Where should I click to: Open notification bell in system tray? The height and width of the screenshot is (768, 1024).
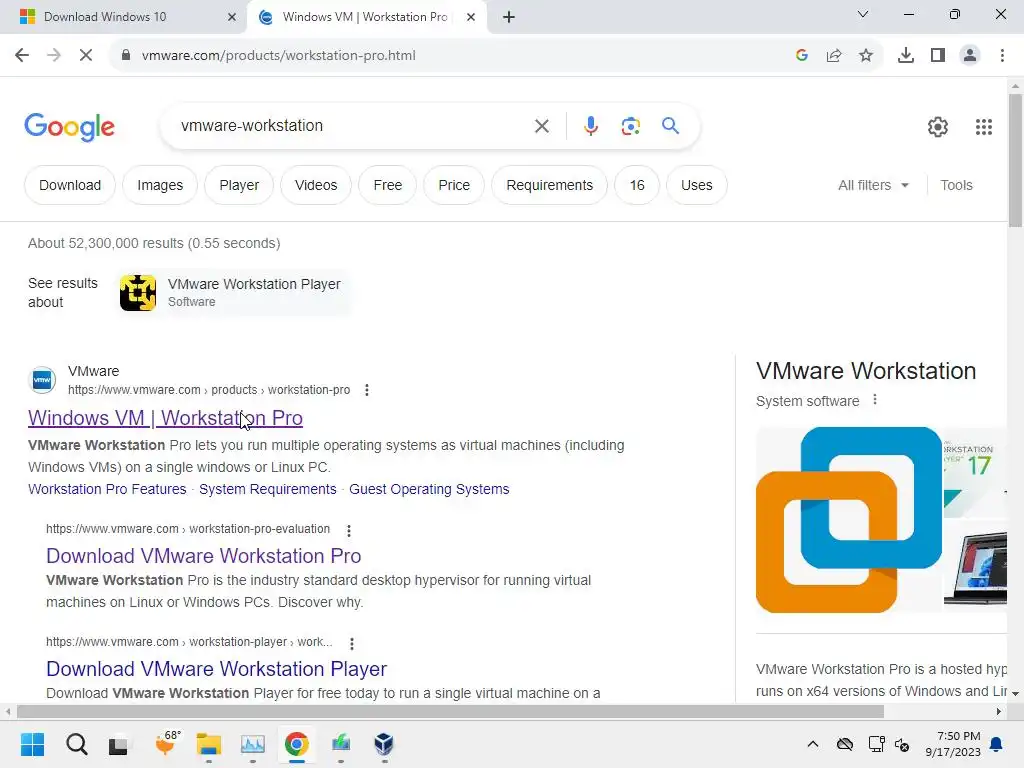point(997,744)
